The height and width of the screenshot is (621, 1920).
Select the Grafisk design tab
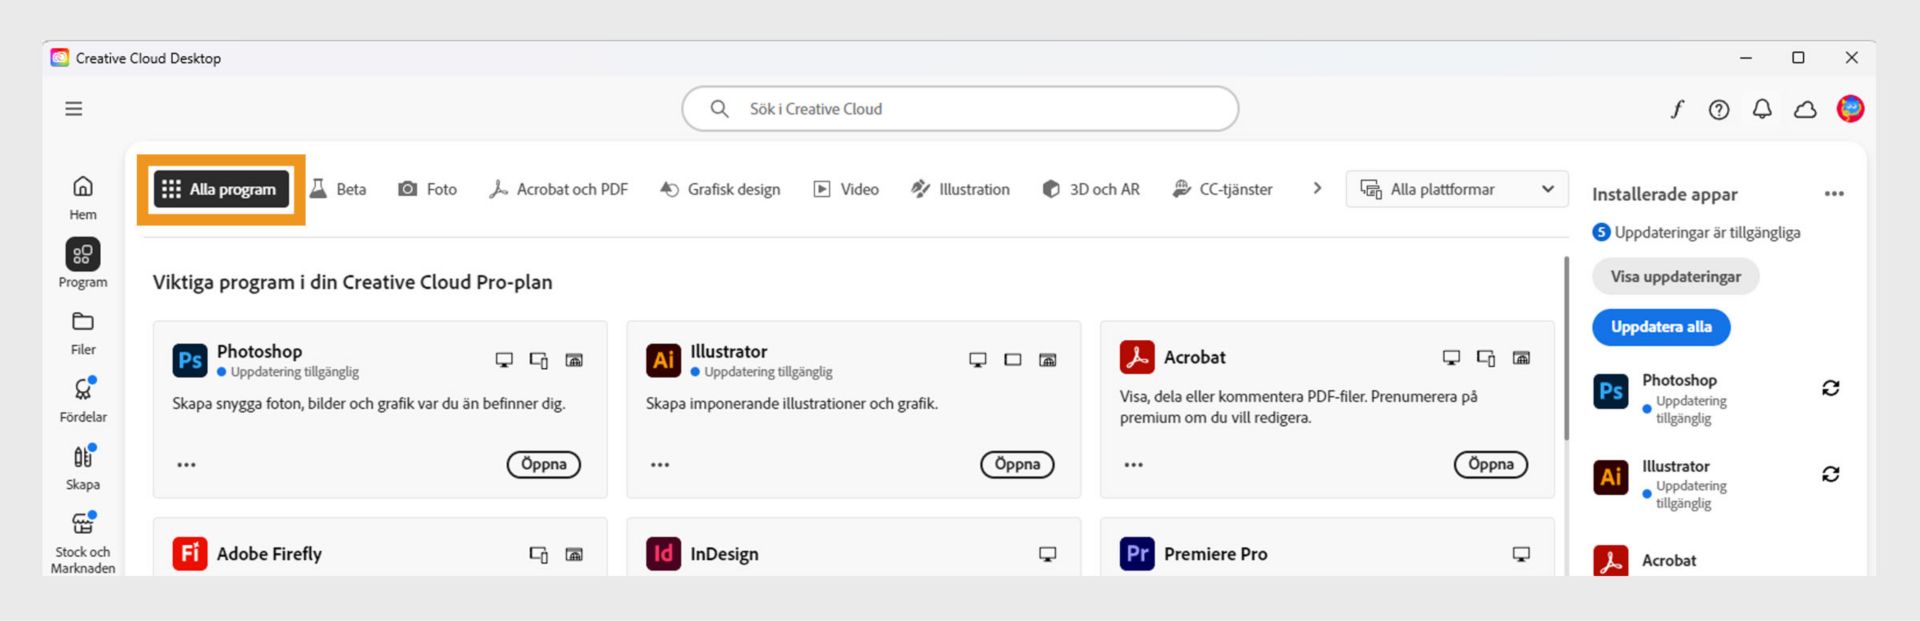(721, 189)
